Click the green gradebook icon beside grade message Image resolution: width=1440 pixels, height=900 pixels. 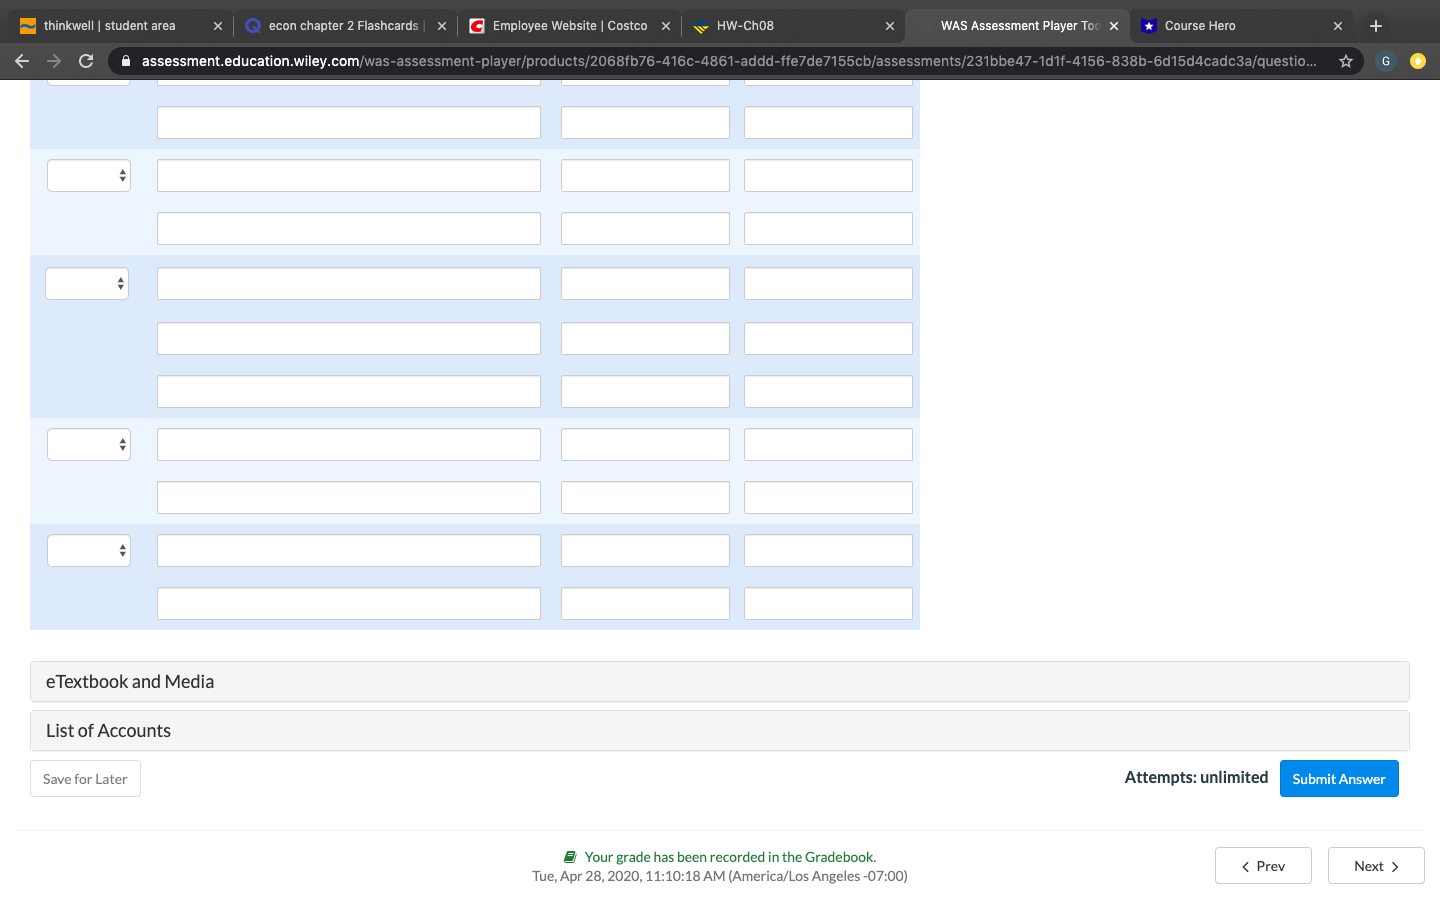(570, 857)
